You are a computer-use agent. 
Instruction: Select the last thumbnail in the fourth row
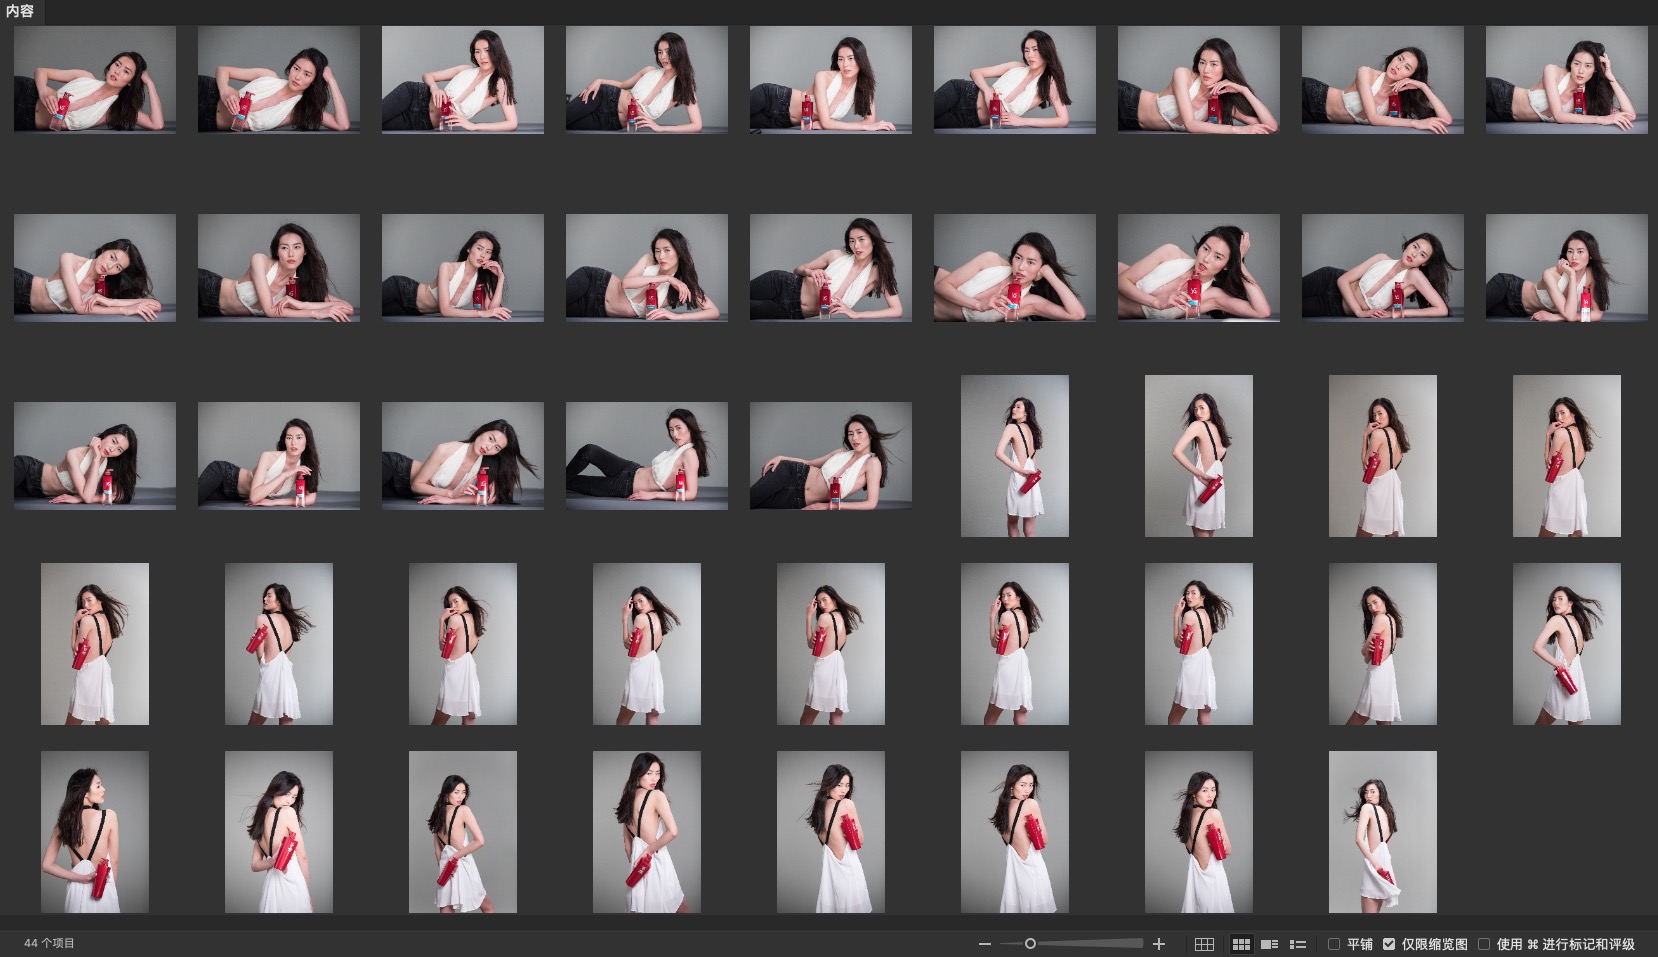(1566, 644)
